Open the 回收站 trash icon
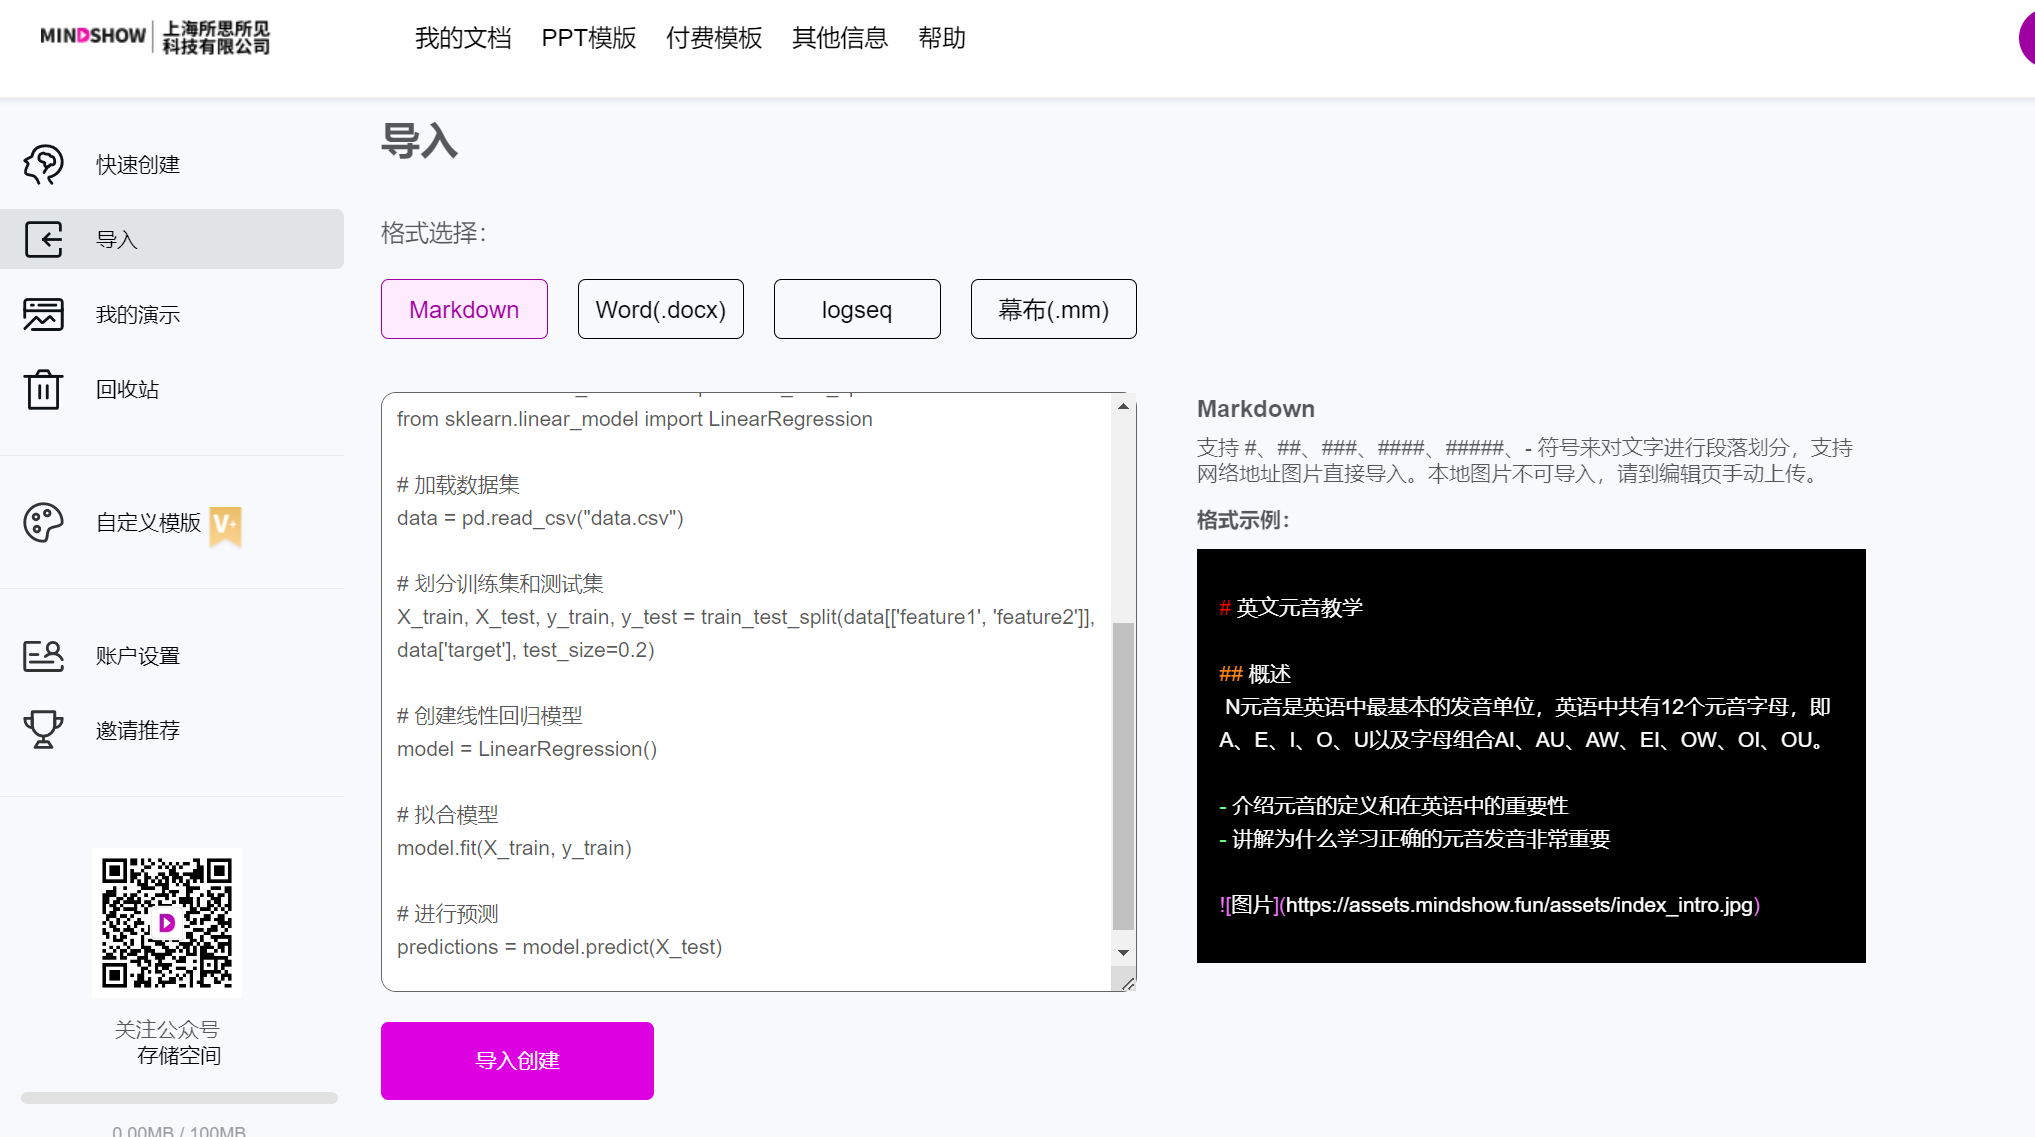 tap(42, 389)
